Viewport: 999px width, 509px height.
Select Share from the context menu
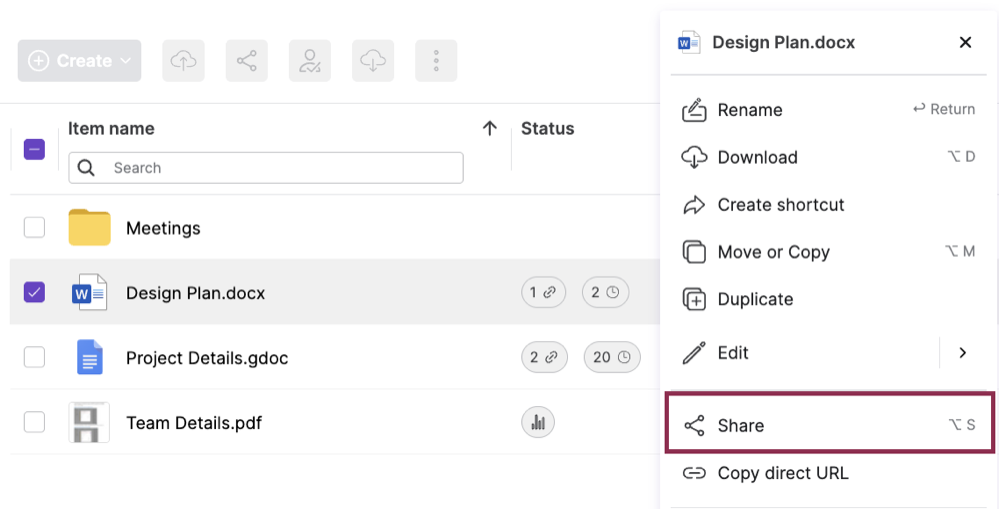(x=830, y=425)
